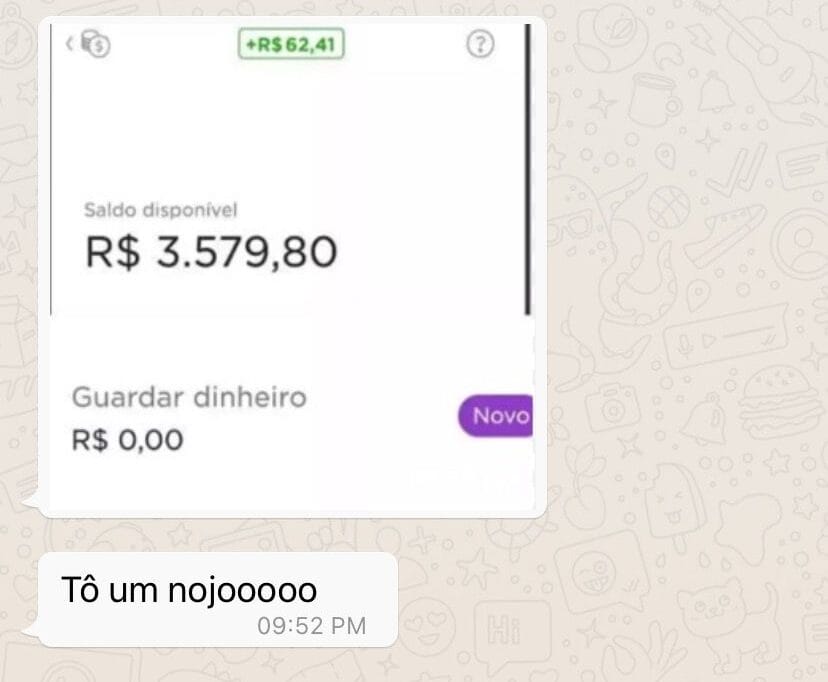Open the Guardar dinheiro section
828x682 pixels.
[189, 397]
